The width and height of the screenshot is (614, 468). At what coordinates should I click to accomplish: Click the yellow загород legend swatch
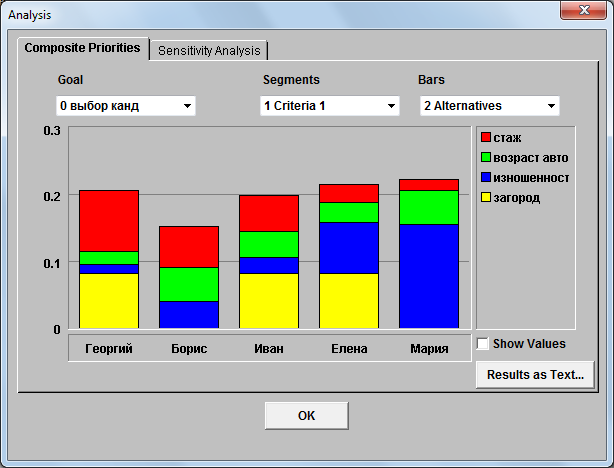point(486,197)
